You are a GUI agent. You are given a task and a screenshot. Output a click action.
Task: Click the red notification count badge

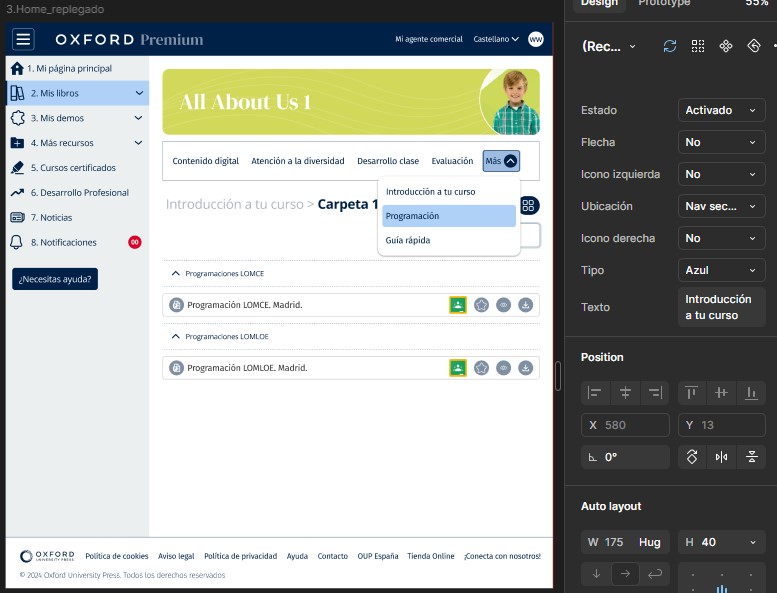point(135,242)
